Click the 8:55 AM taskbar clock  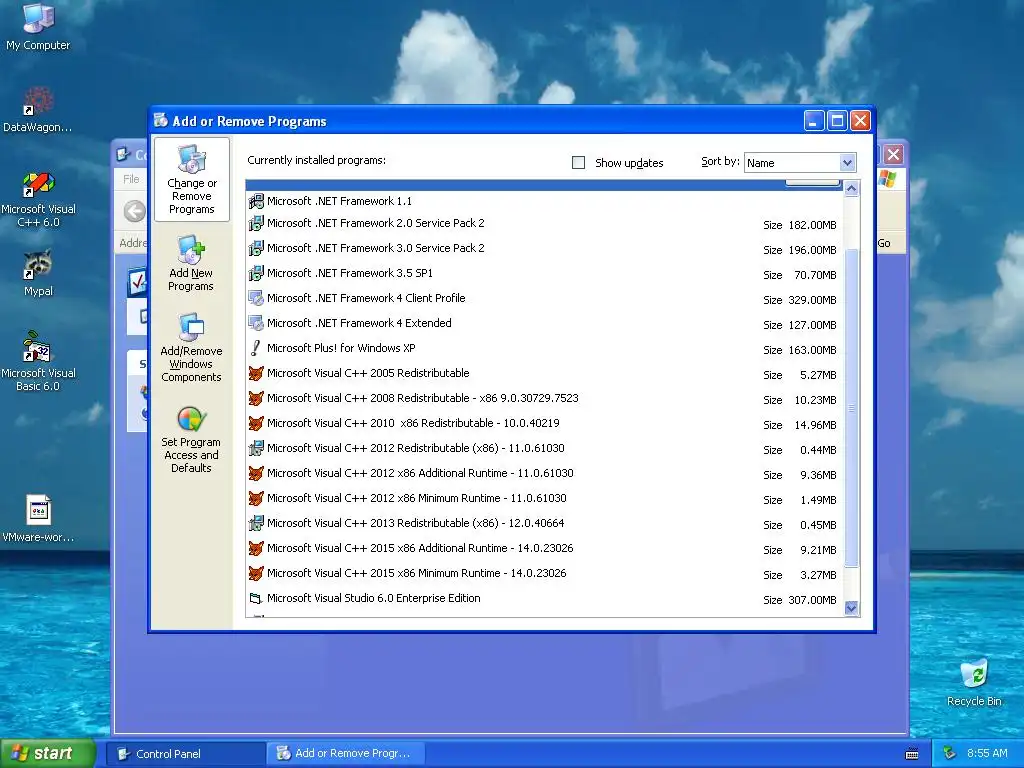click(x=987, y=754)
